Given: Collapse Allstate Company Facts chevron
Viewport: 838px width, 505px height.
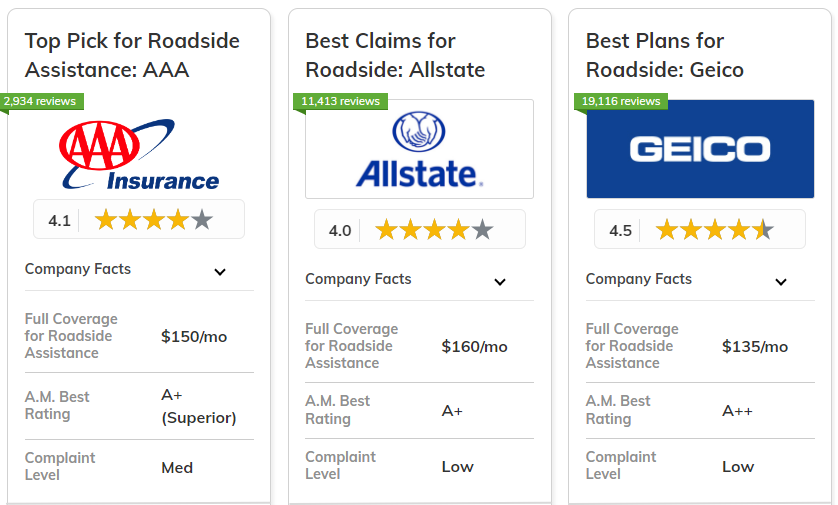Looking at the screenshot, I should tap(500, 282).
